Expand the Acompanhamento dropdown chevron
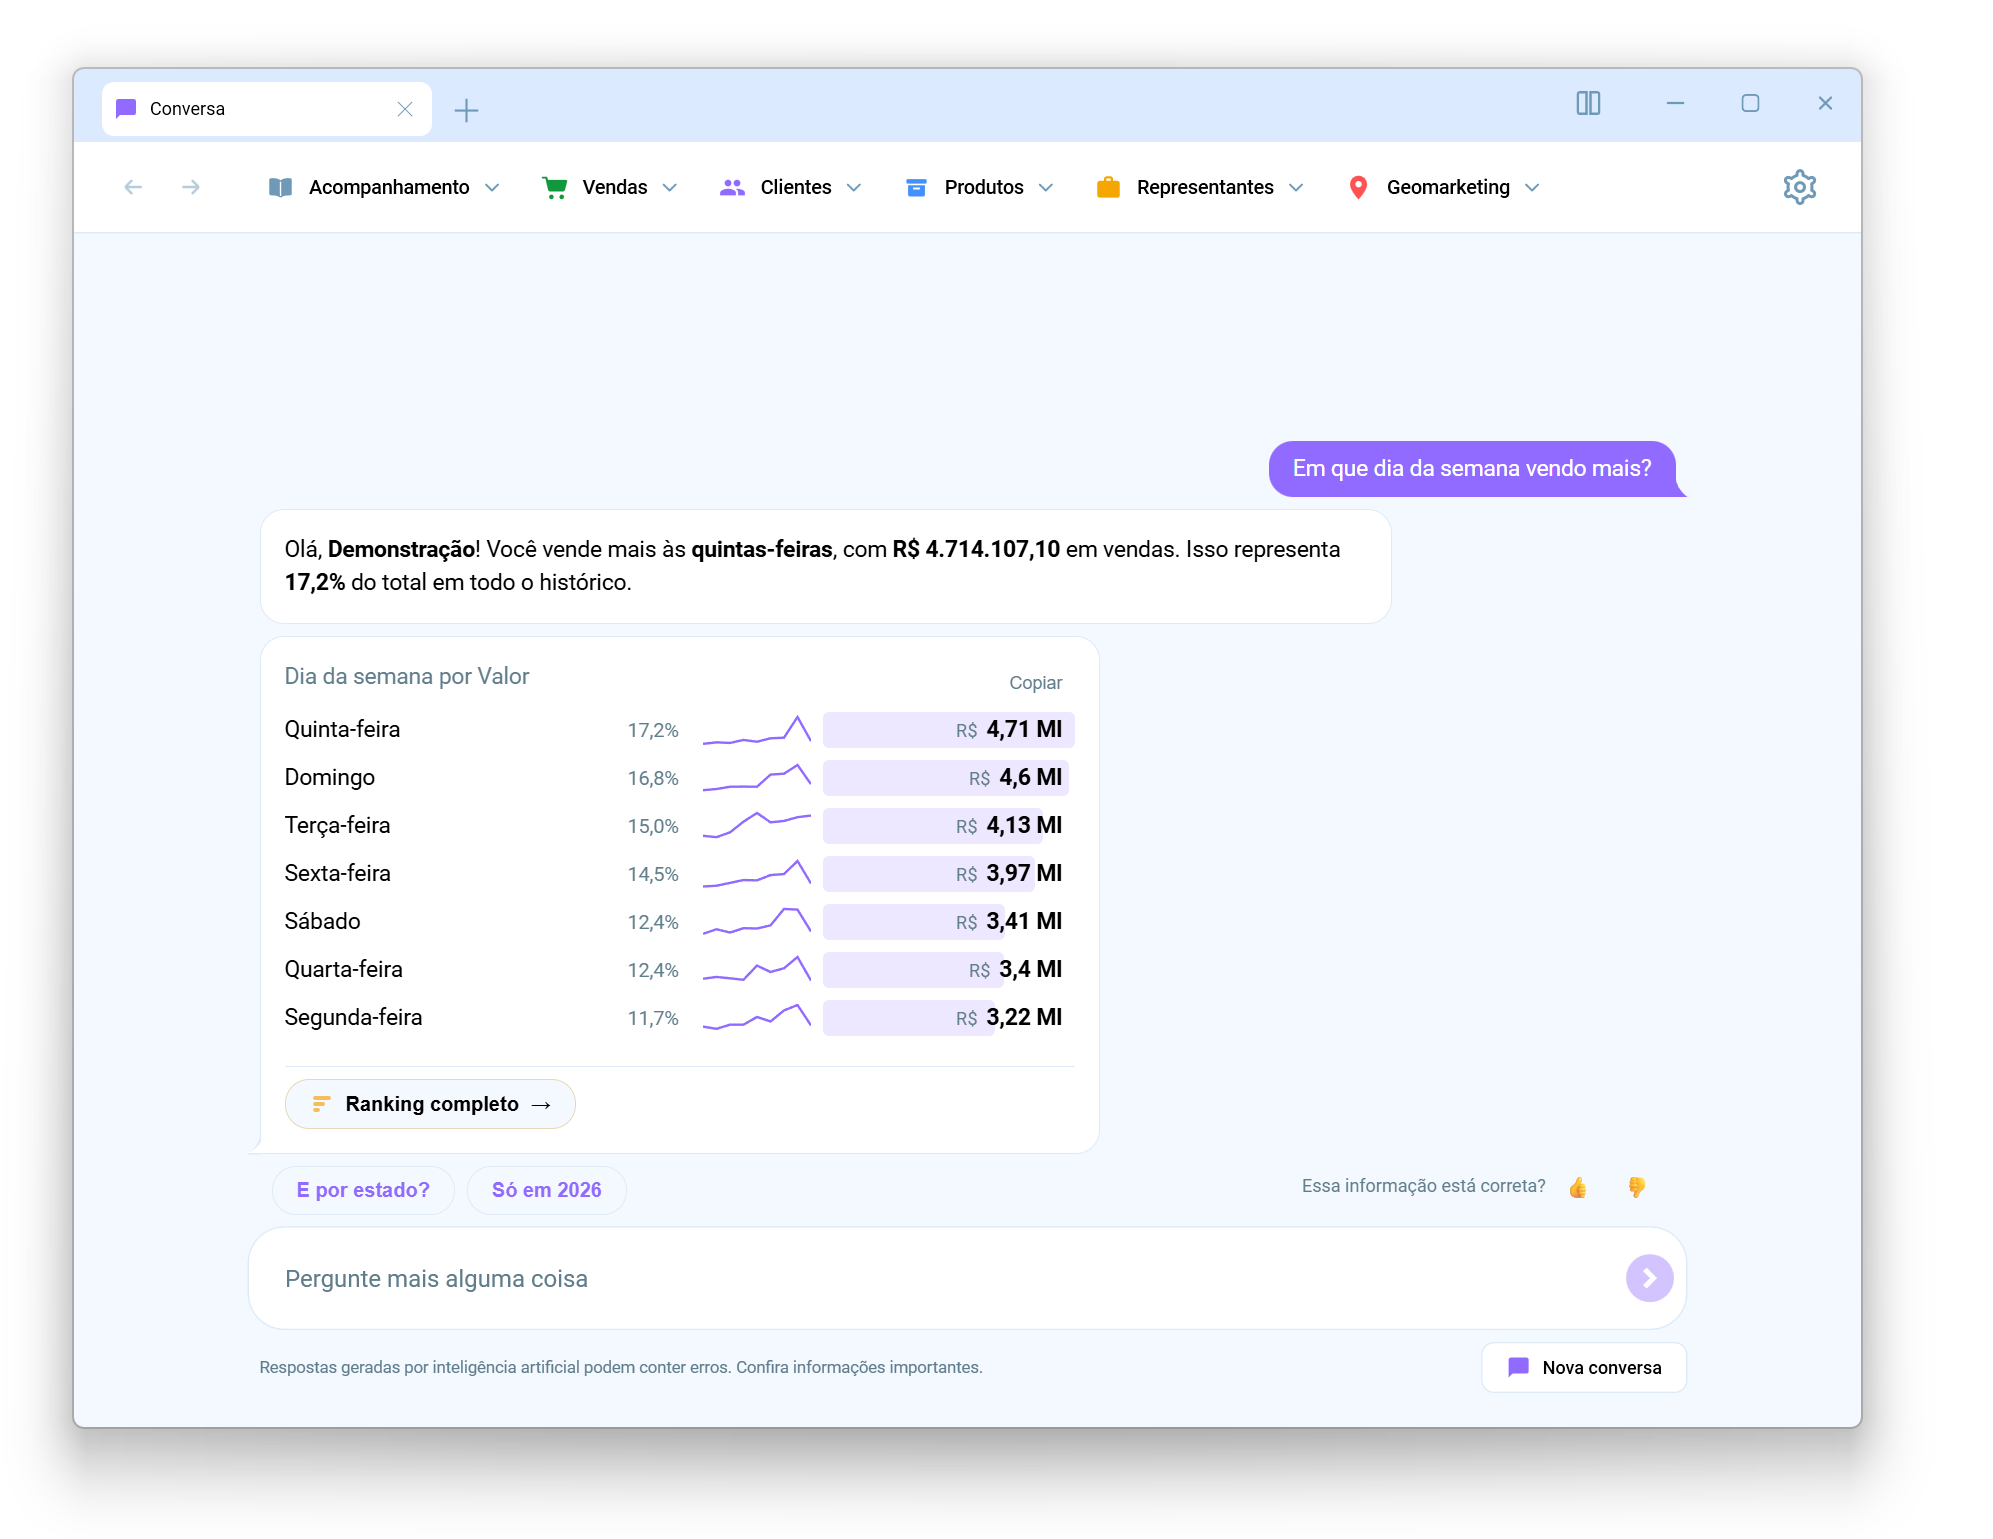Screen dimensions: 1993x1539 (x=492, y=188)
